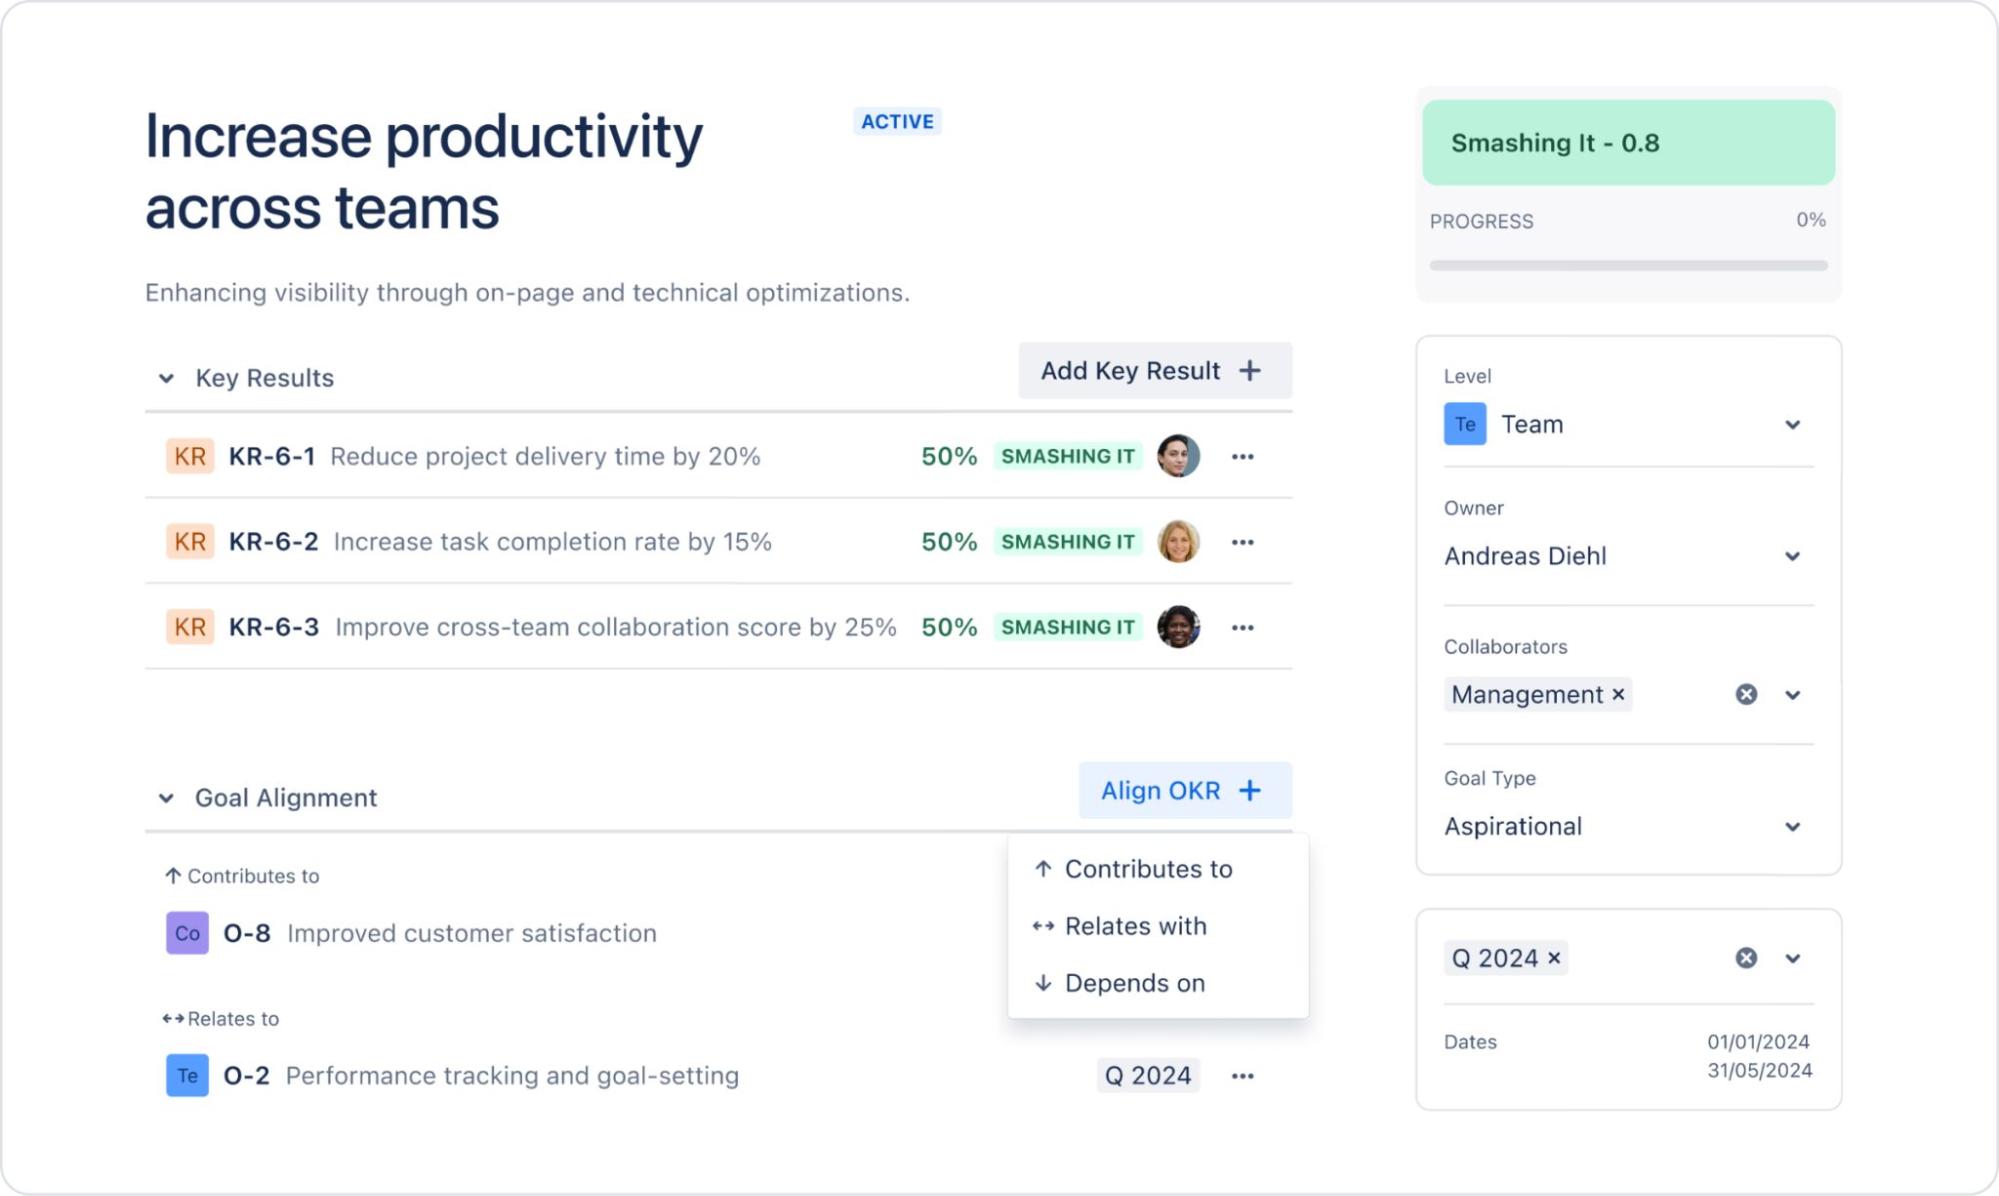This screenshot has width=1999, height=1196.
Task: Click the Te level badge in sidebar
Action: [x=1464, y=423]
